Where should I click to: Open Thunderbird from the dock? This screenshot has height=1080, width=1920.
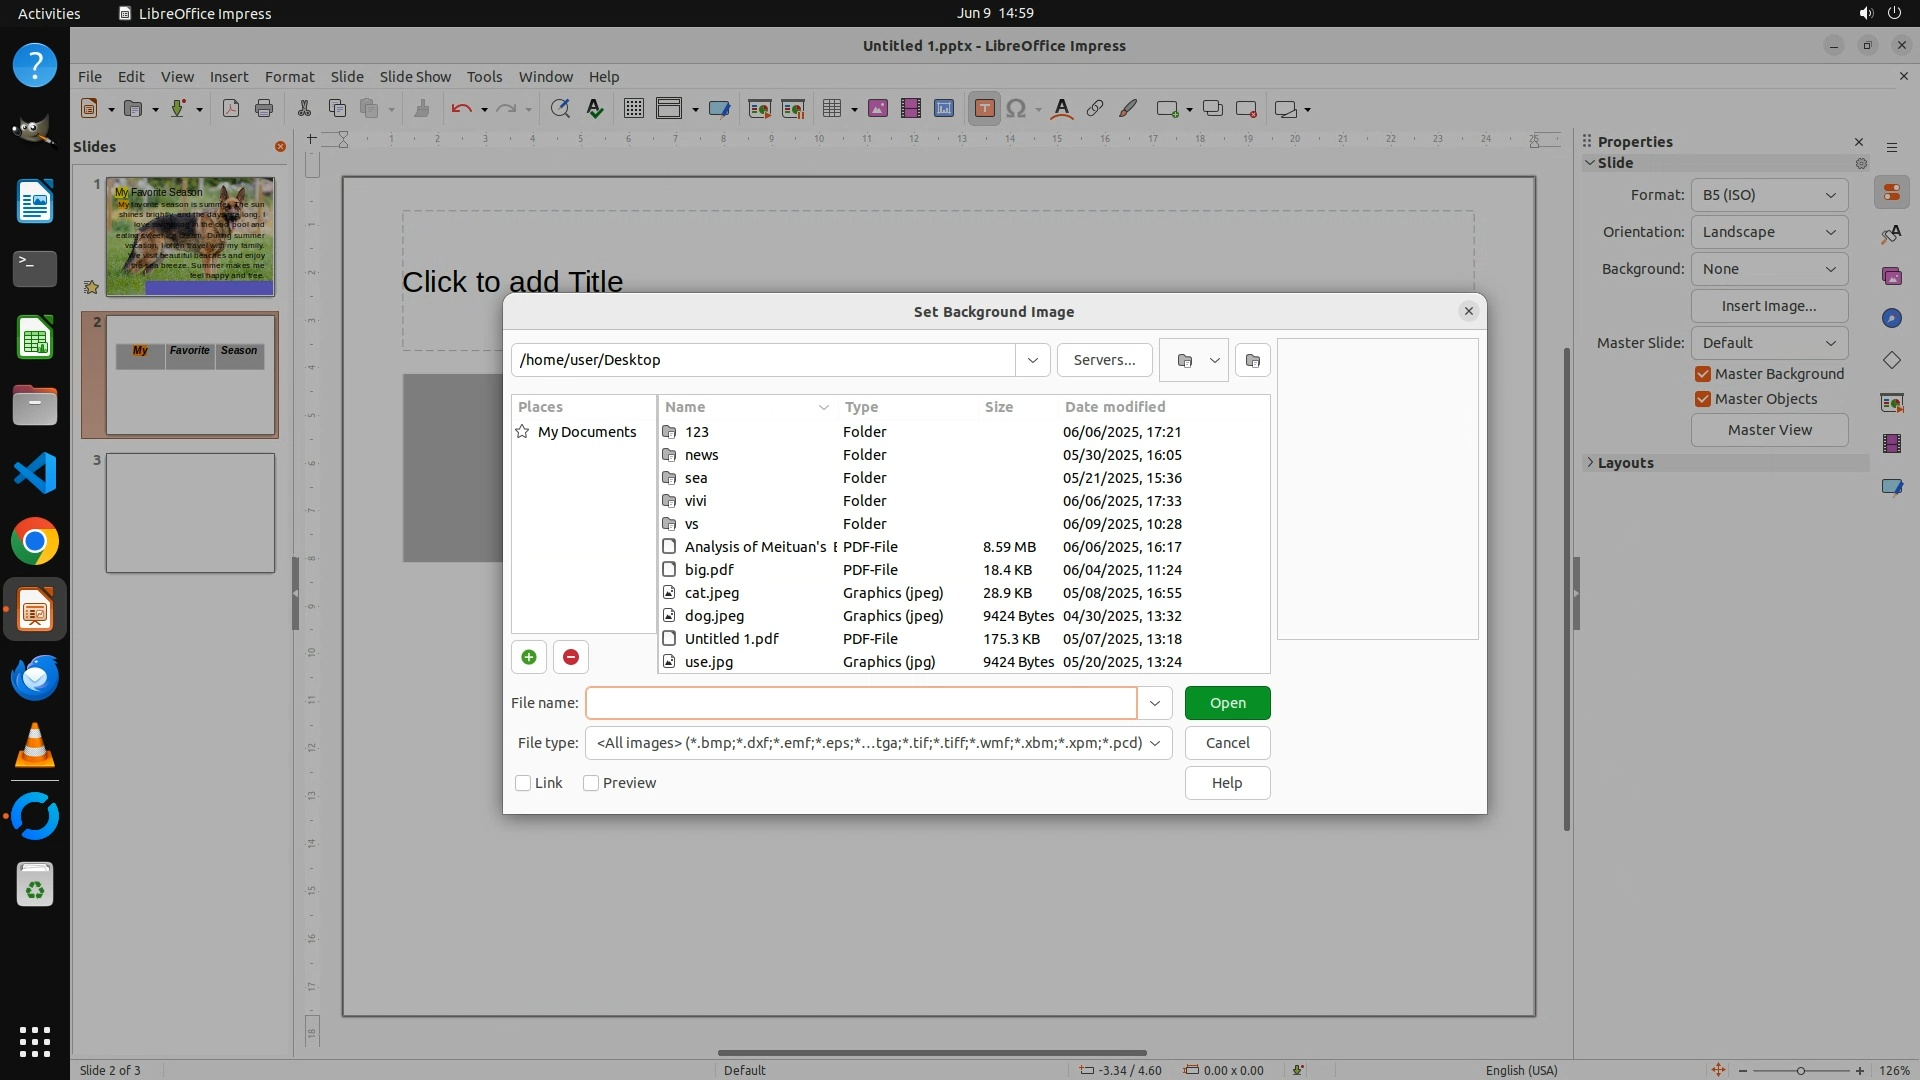pyautogui.click(x=35, y=678)
